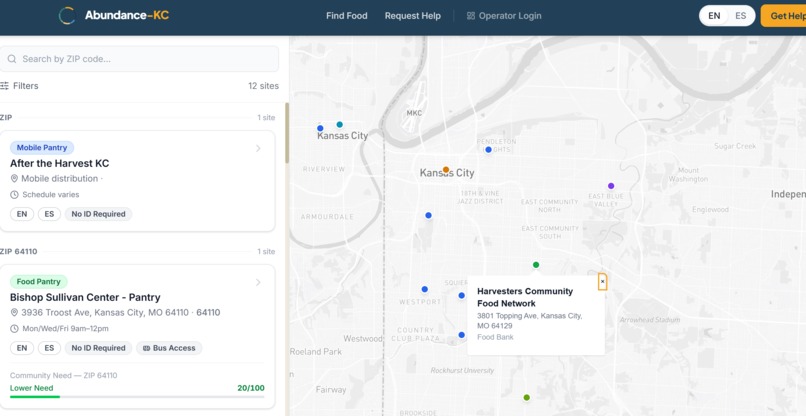Screen dimensions: 806x416
Task: Click ES tag on Bishop Sullivan card
Action: point(49,348)
